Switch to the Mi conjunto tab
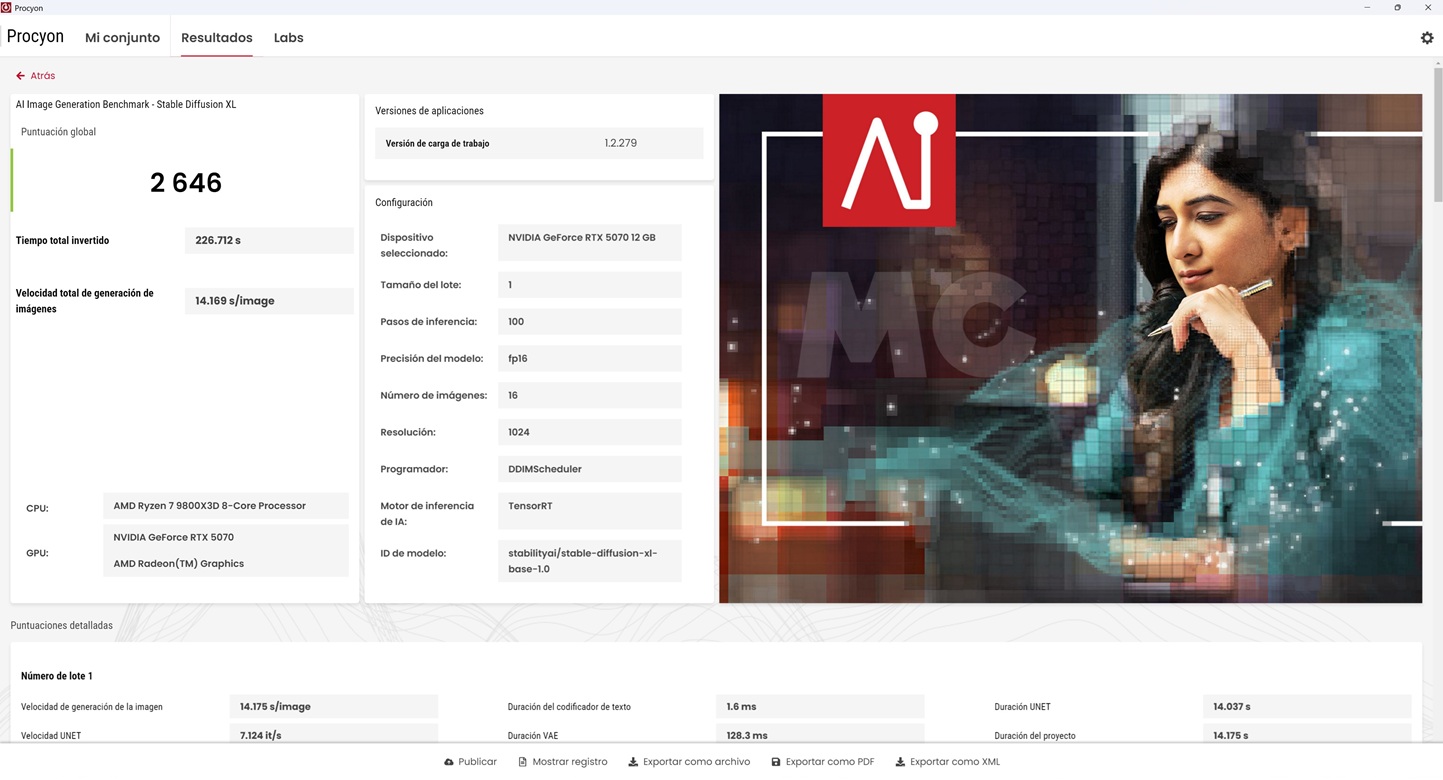 click(122, 38)
